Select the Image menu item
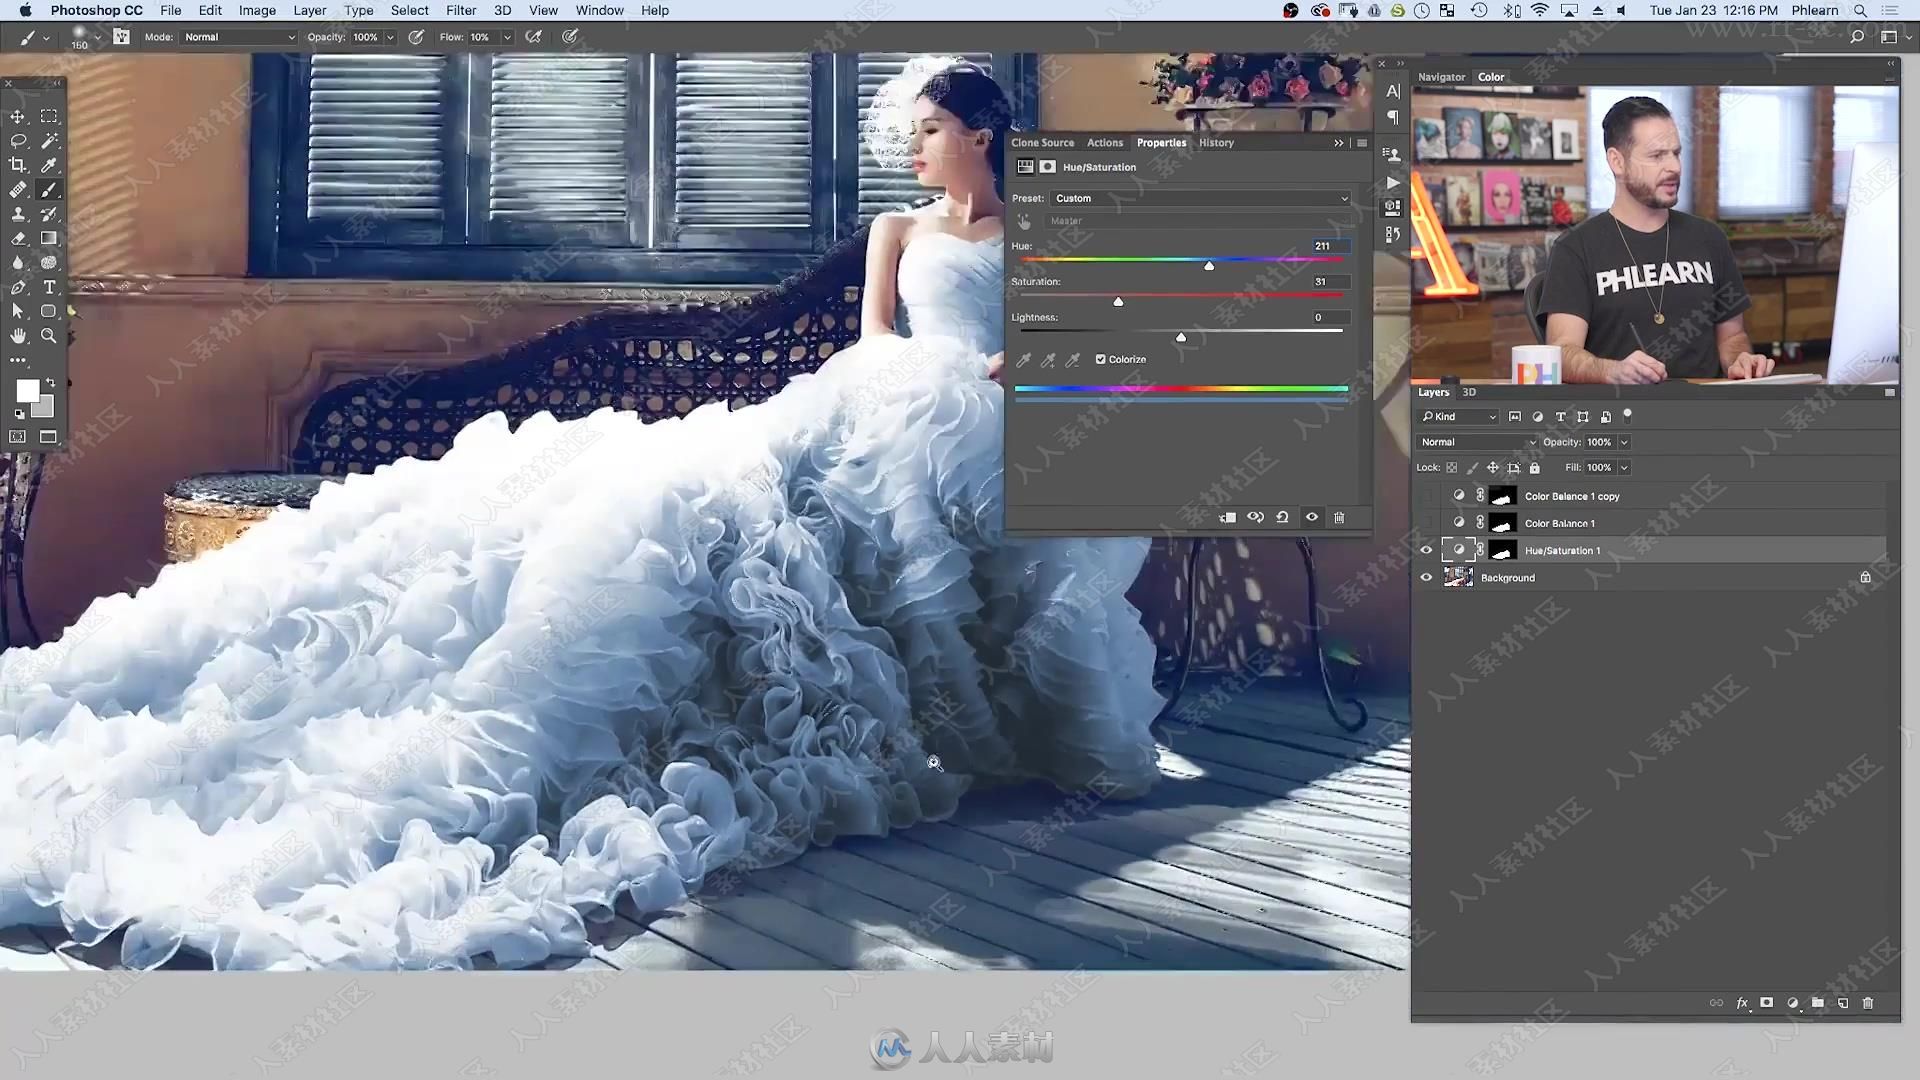Viewport: 1920px width, 1080px height. coord(256,9)
